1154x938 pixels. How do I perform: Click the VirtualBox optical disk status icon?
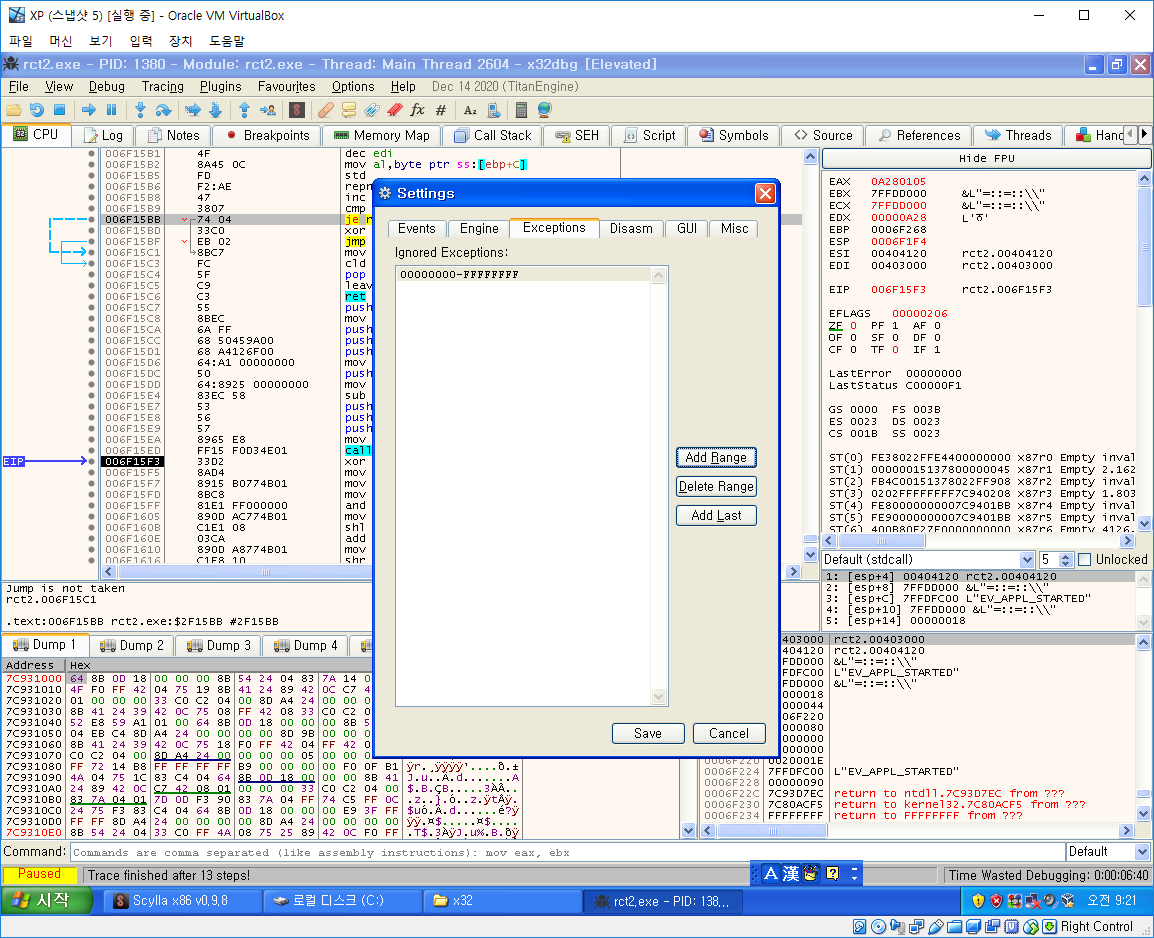point(878,927)
